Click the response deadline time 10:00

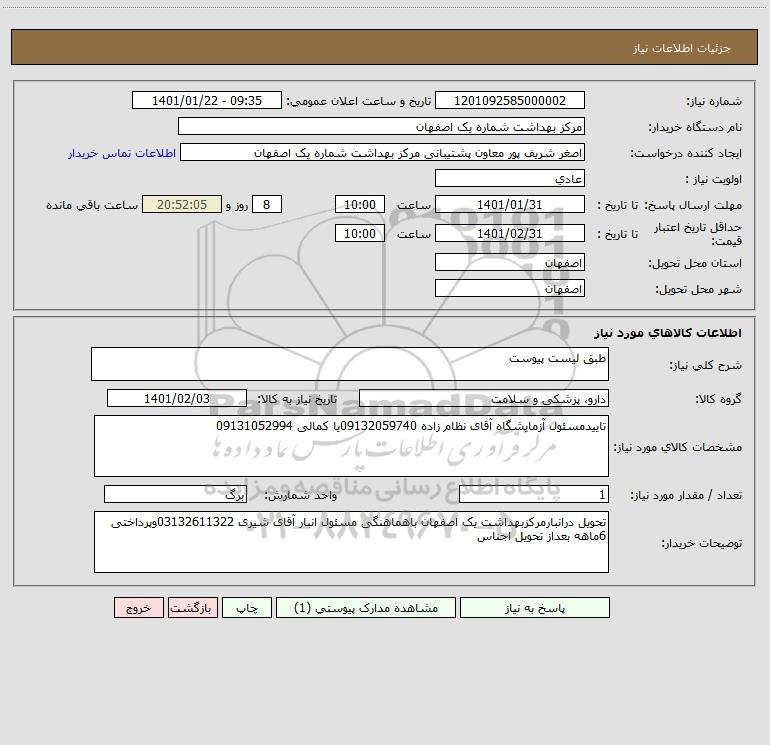click(x=360, y=204)
